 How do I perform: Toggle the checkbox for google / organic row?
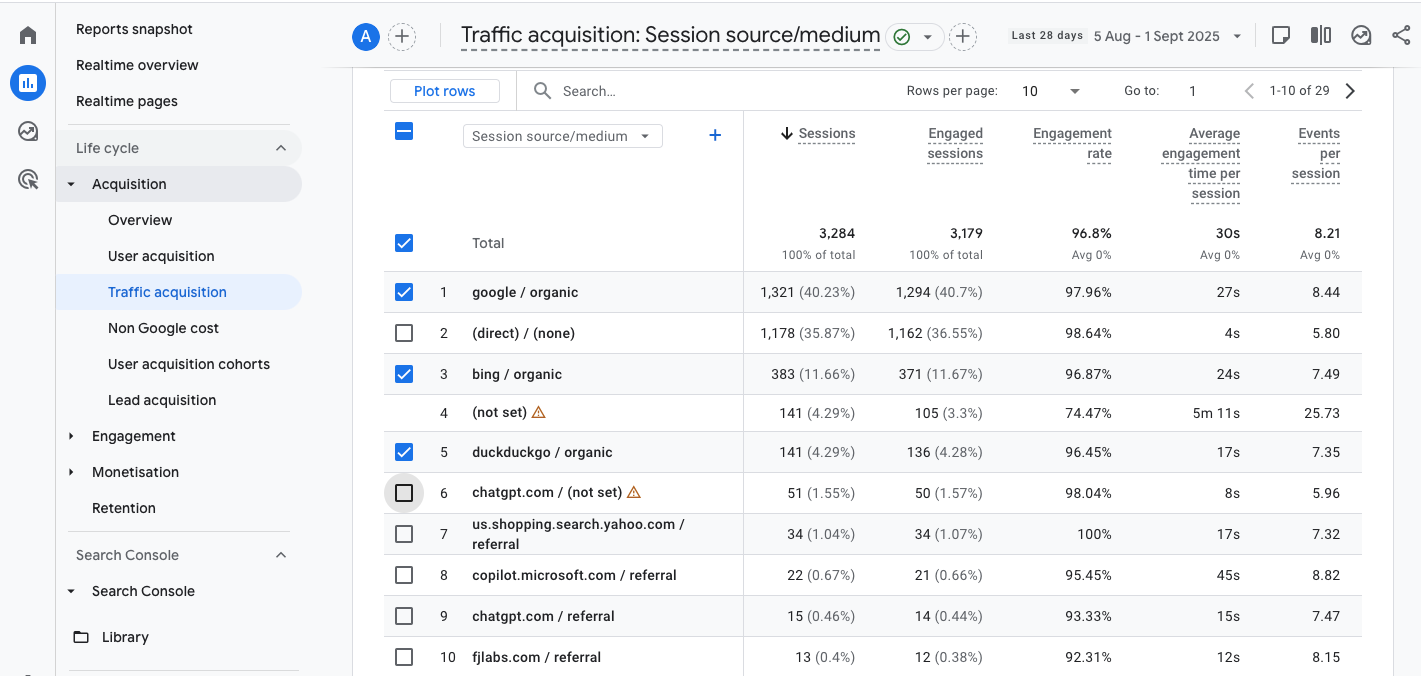pos(404,292)
